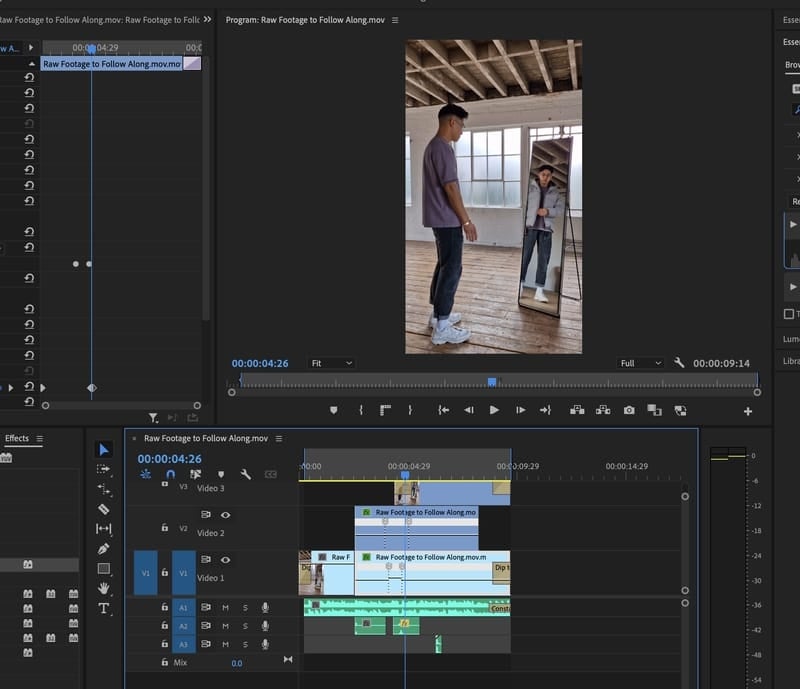This screenshot has height=689, width=800.
Task: Show hidden source panel tabs chevron
Action: [x=207, y=19]
